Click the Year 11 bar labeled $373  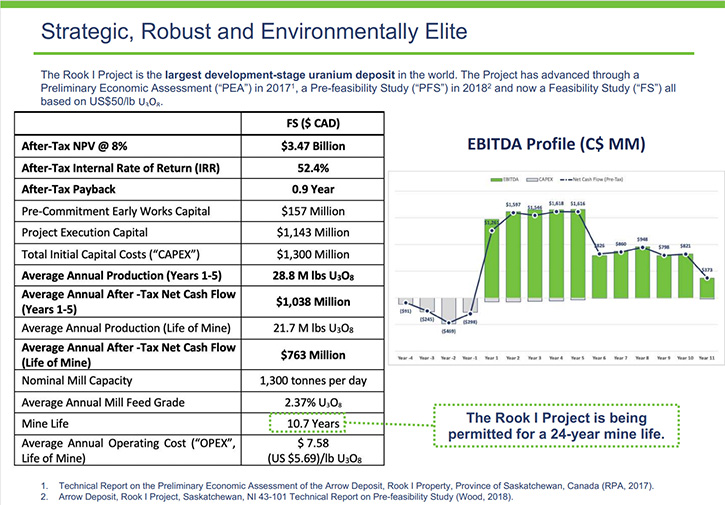point(707,288)
